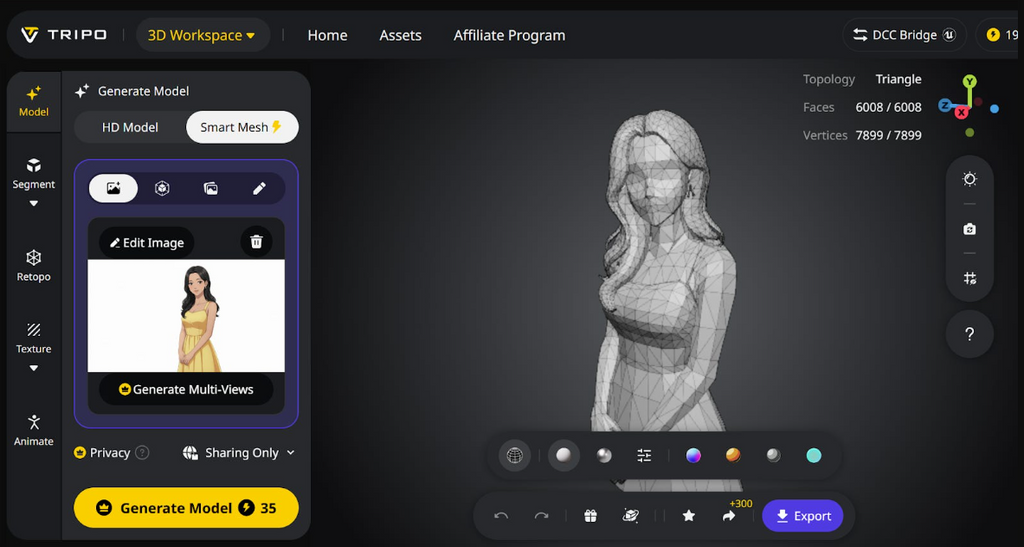Select the Model sidebar tool
The image size is (1024, 547).
point(33,101)
